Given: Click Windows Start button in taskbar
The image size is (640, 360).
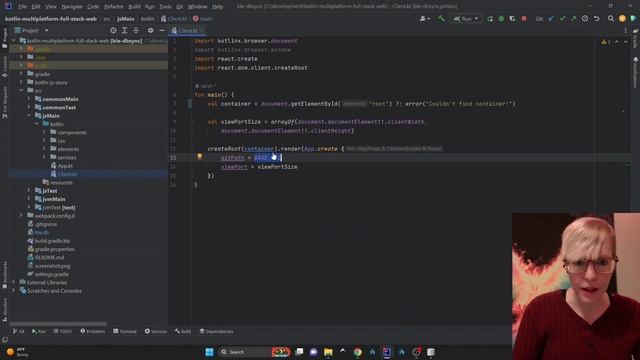Looking at the screenshot, I should coord(209,352).
